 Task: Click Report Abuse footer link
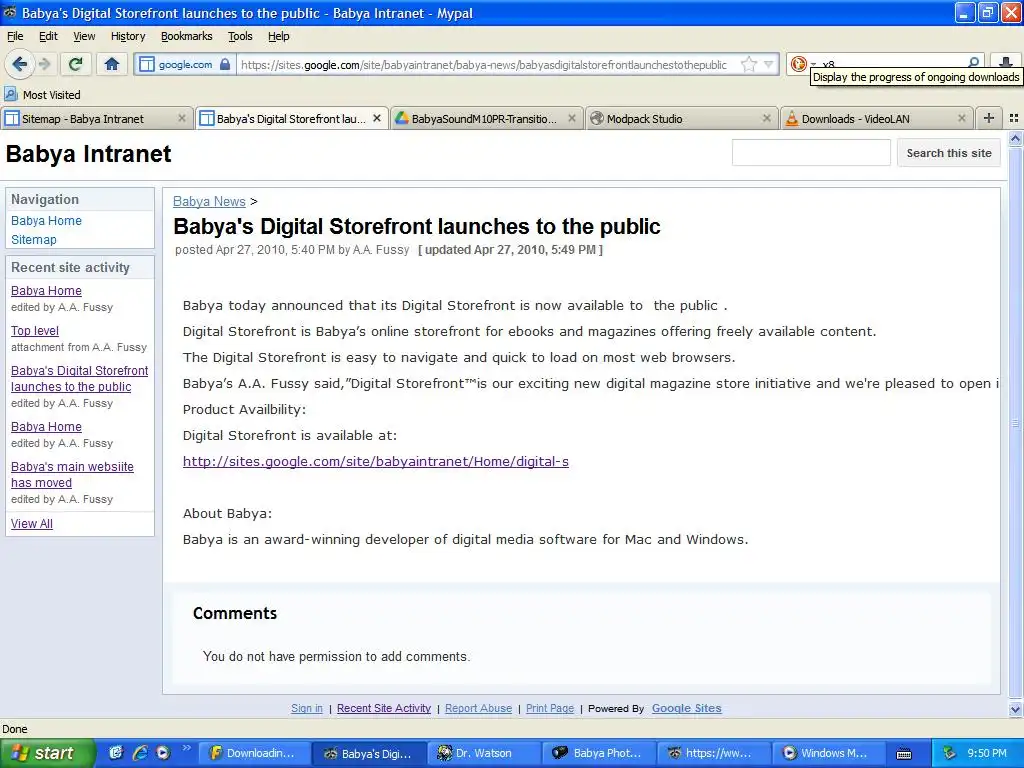pyautogui.click(x=479, y=709)
